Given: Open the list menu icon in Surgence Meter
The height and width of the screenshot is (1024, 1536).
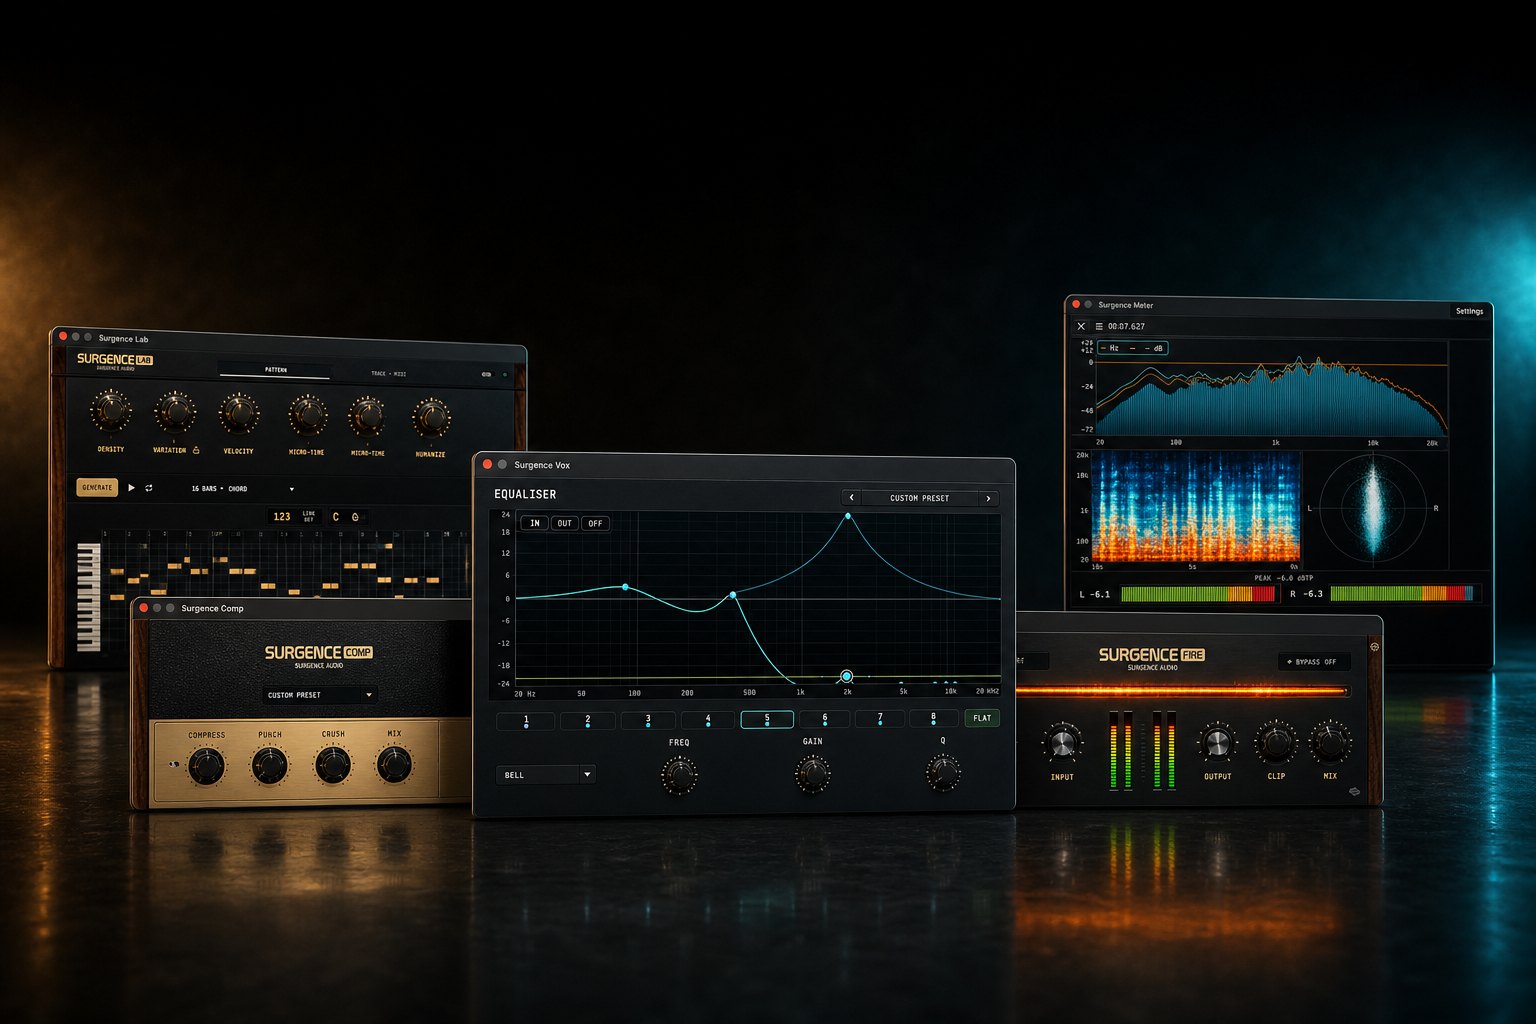Looking at the screenshot, I should click(x=1099, y=326).
